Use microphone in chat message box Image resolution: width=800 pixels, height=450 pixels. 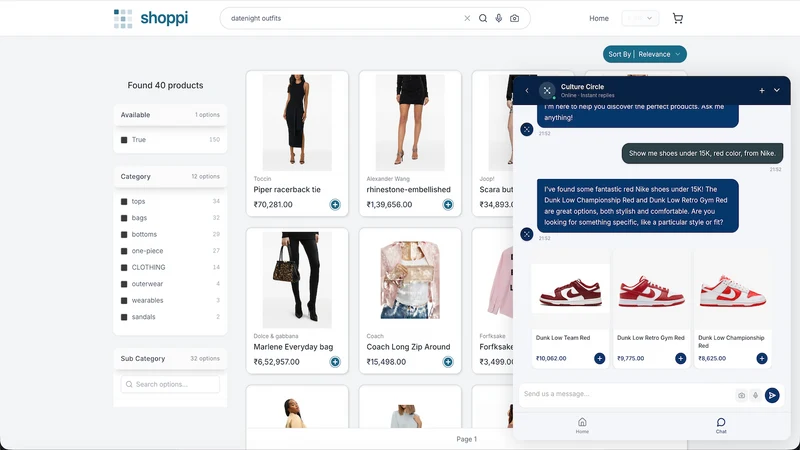click(x=756, y=395)
